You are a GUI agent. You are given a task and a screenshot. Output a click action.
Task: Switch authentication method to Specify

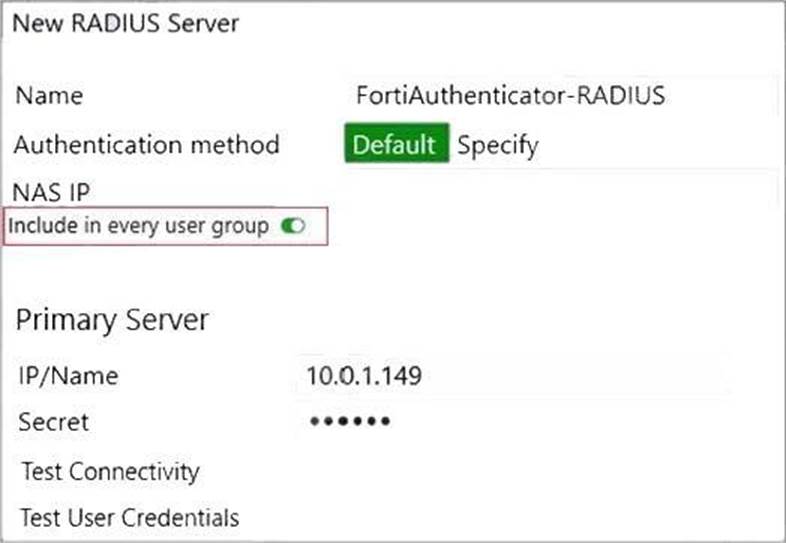point(498,145)
